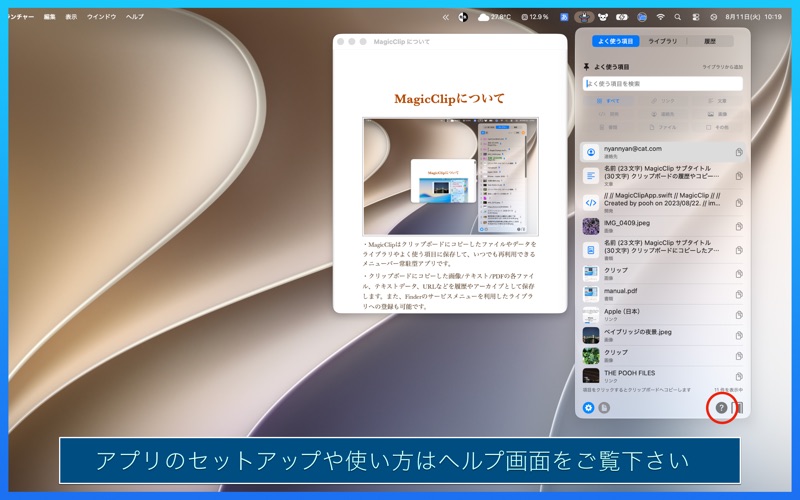Open the 編集 menu
This screenshot has width=800, height=500.
point(49,17)
